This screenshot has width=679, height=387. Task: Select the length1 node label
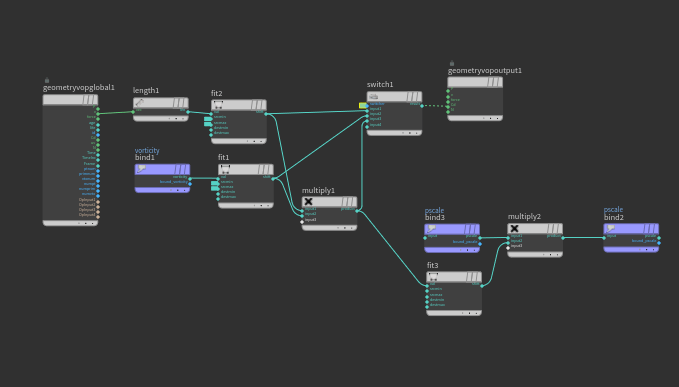[x=146, y=90]
